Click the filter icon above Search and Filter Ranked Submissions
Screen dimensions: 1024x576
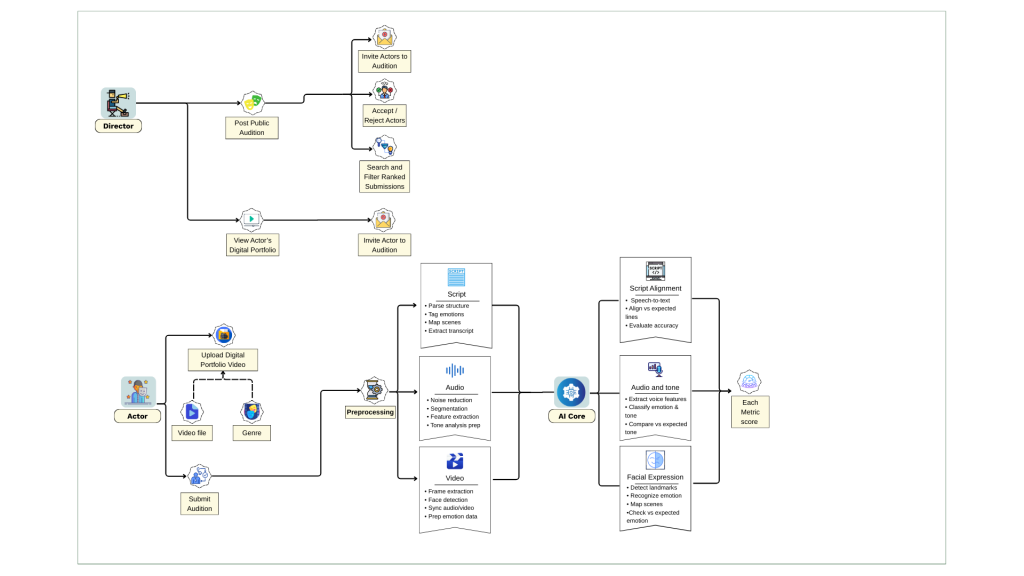(x=385, y=147)
